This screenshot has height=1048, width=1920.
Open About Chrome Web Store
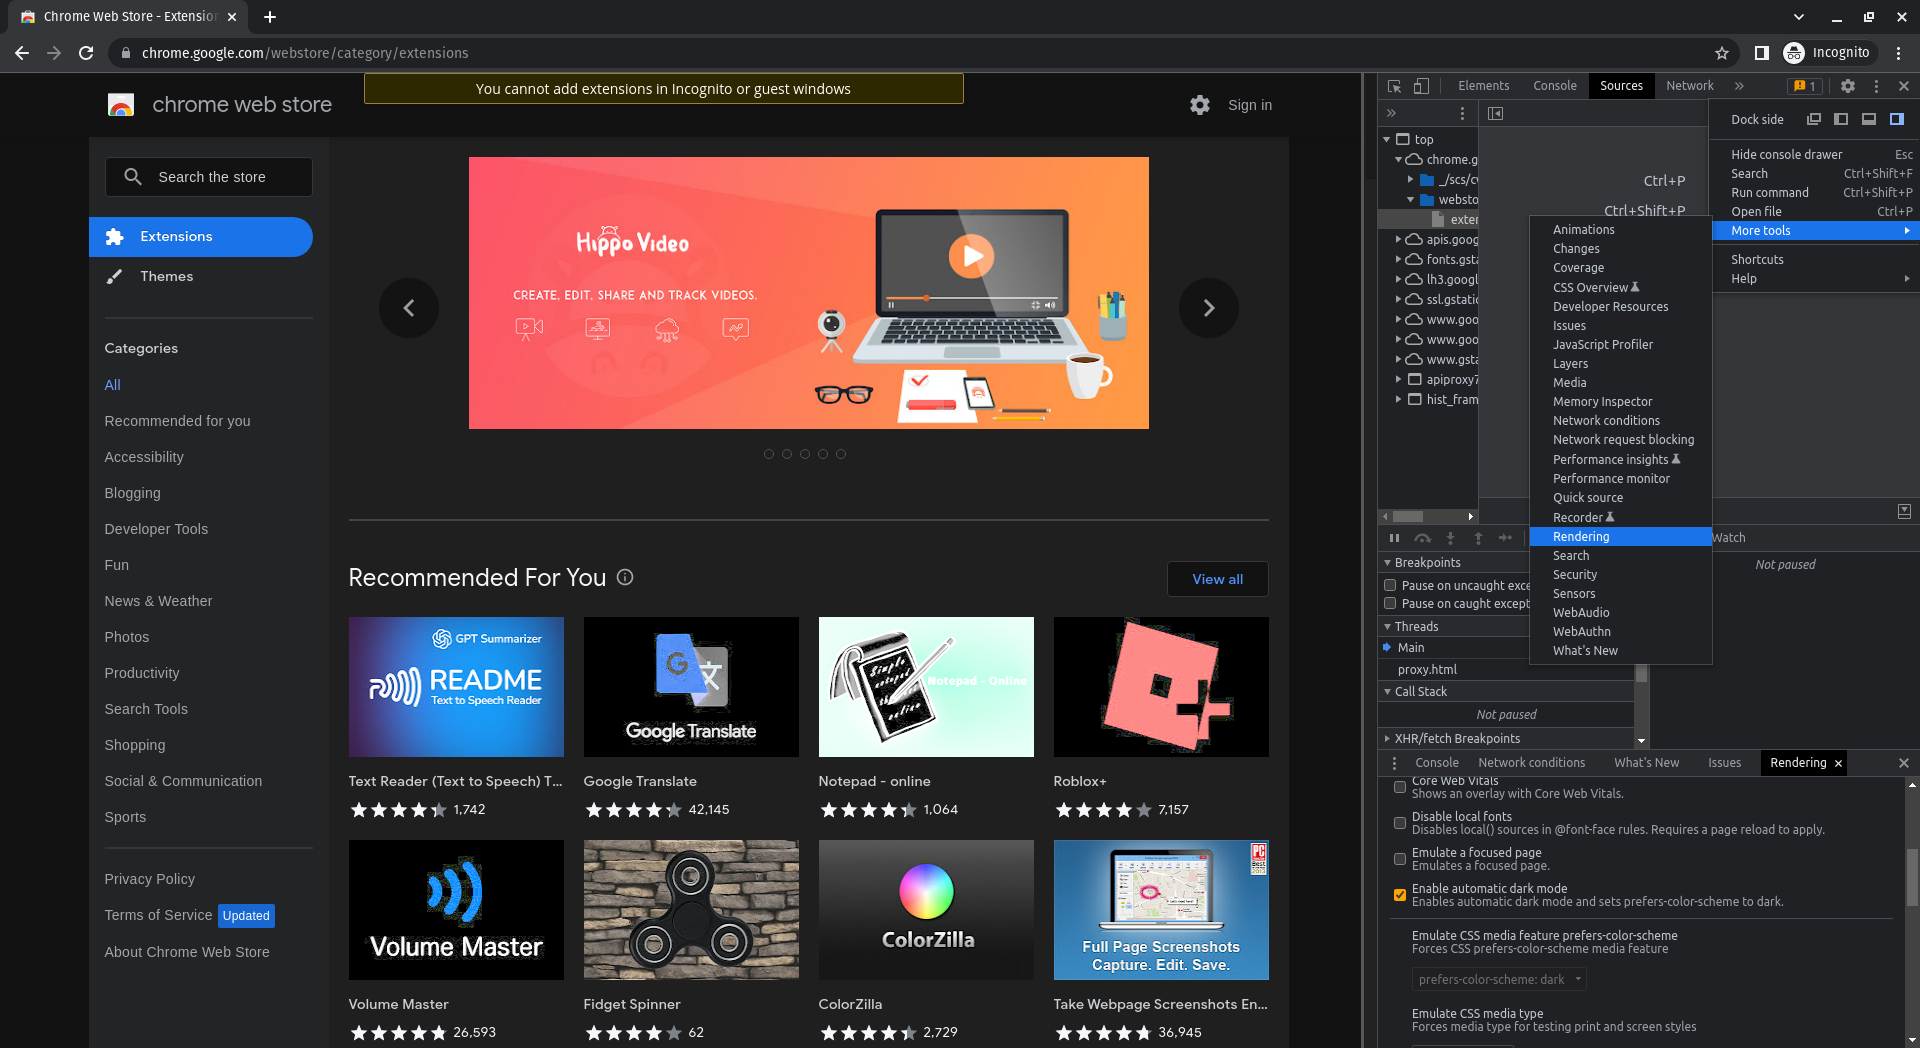coord(187,952)
